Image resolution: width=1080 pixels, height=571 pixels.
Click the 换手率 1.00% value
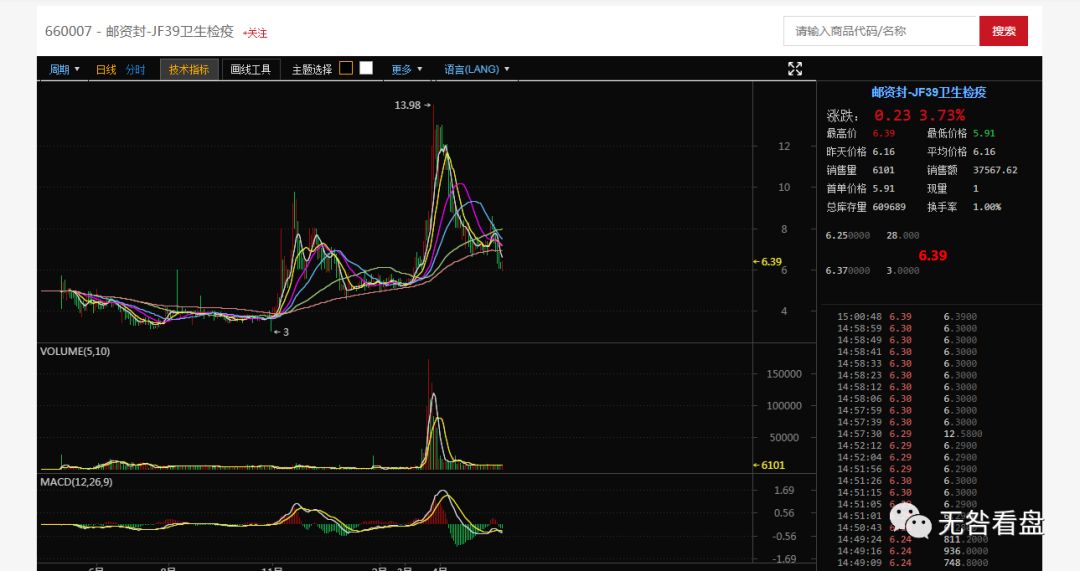click(x=987, y=207)
